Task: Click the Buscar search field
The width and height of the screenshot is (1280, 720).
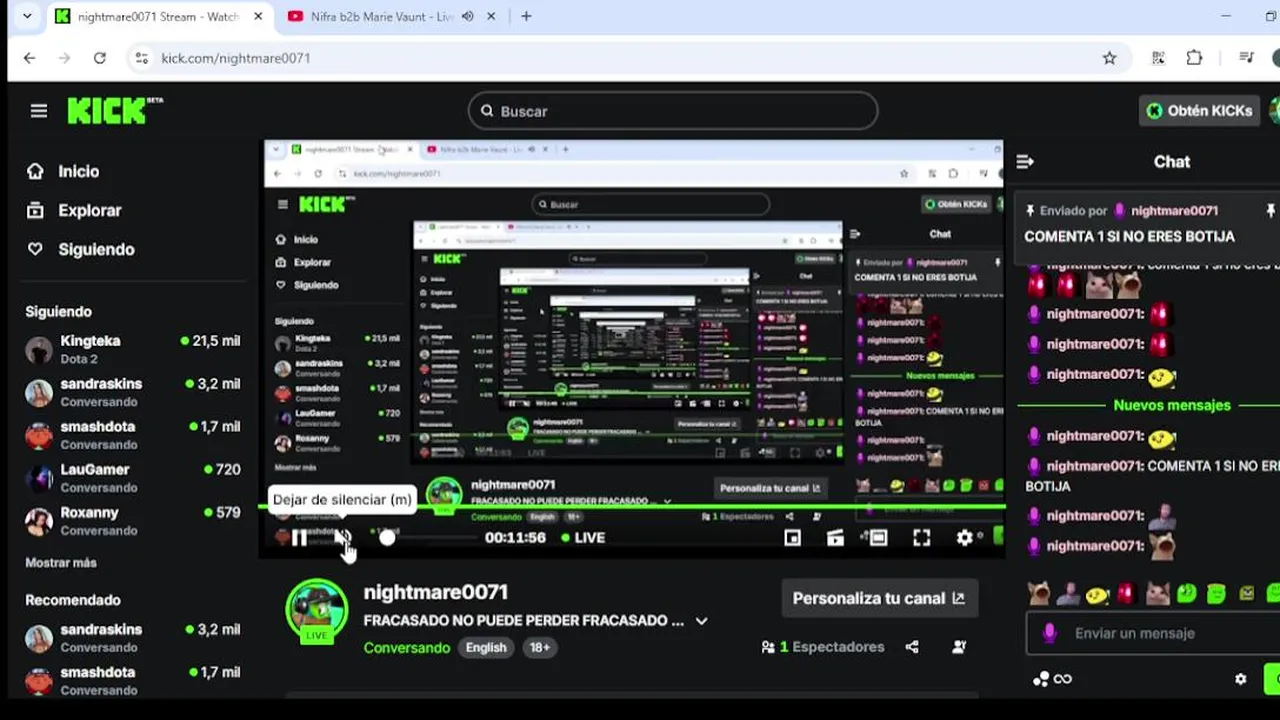Action: coord(673,111)
